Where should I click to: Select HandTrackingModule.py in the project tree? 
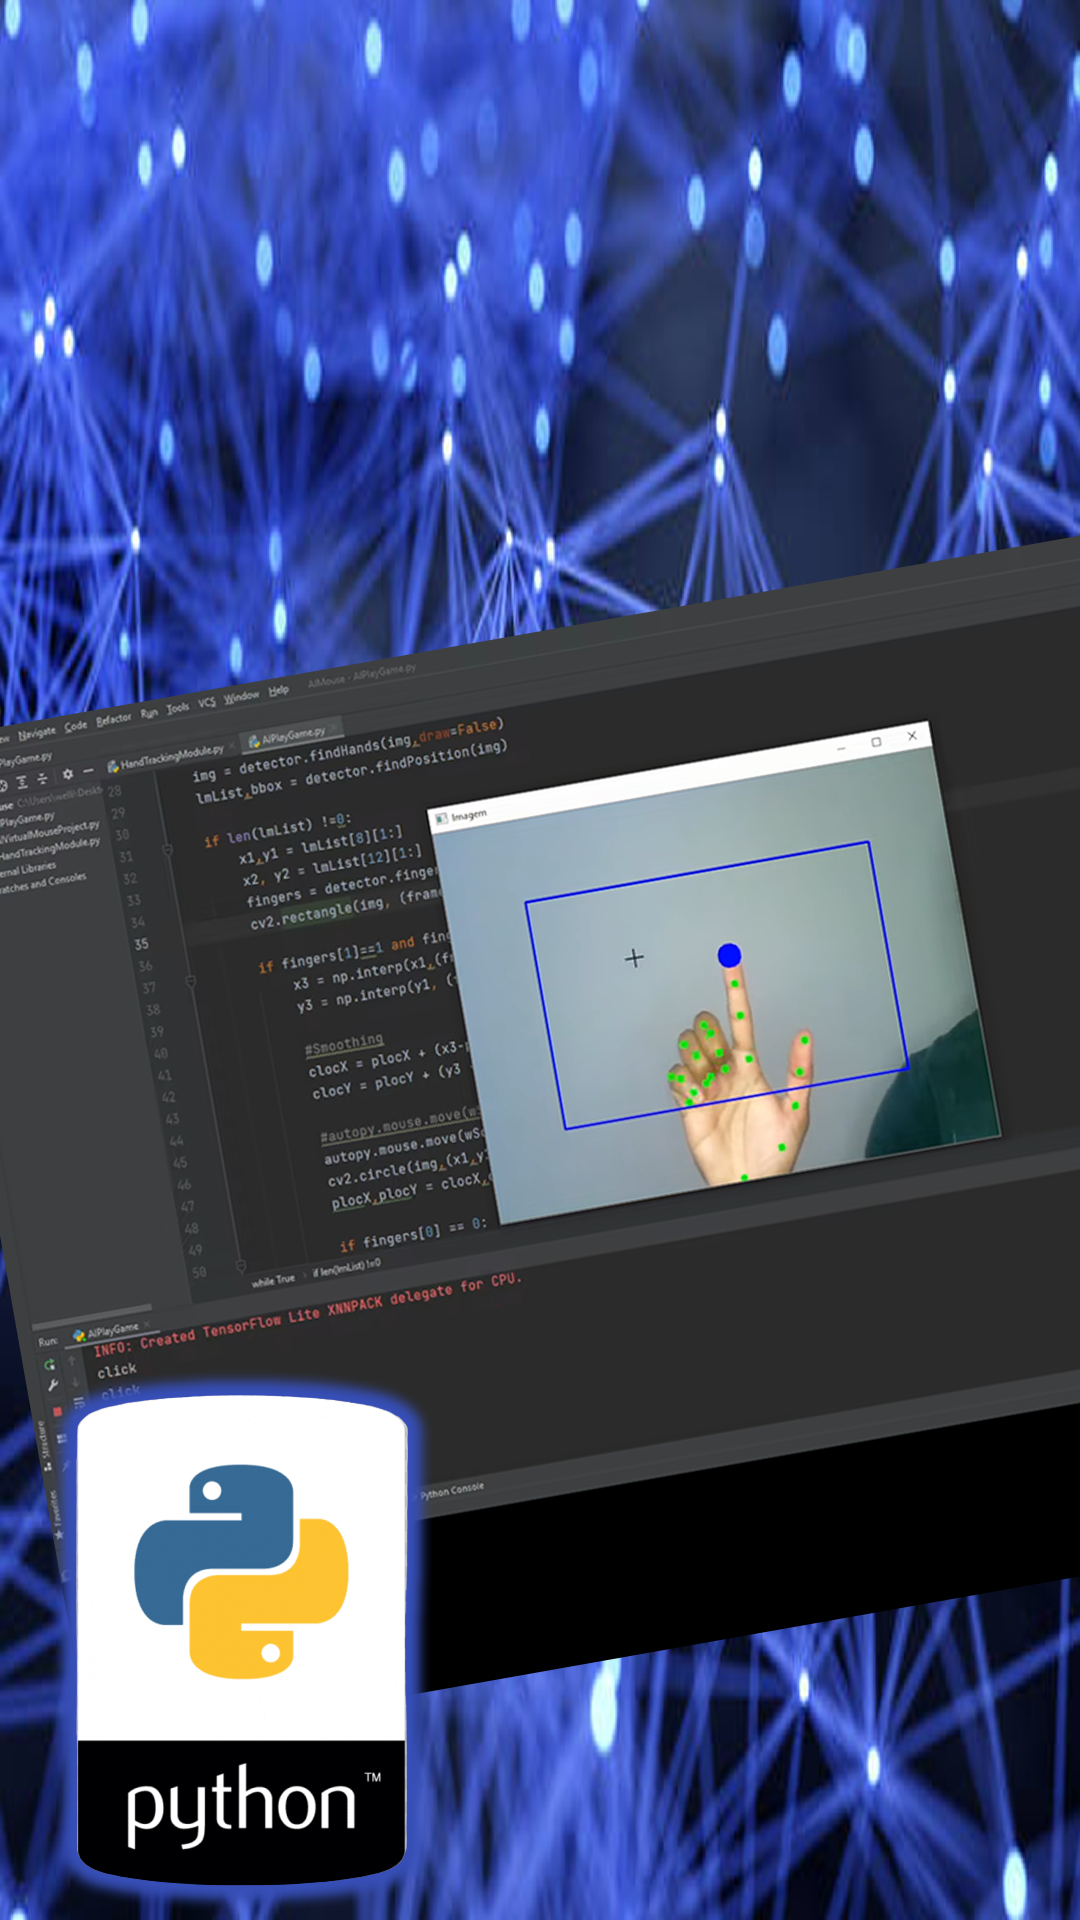pos(50,850)
